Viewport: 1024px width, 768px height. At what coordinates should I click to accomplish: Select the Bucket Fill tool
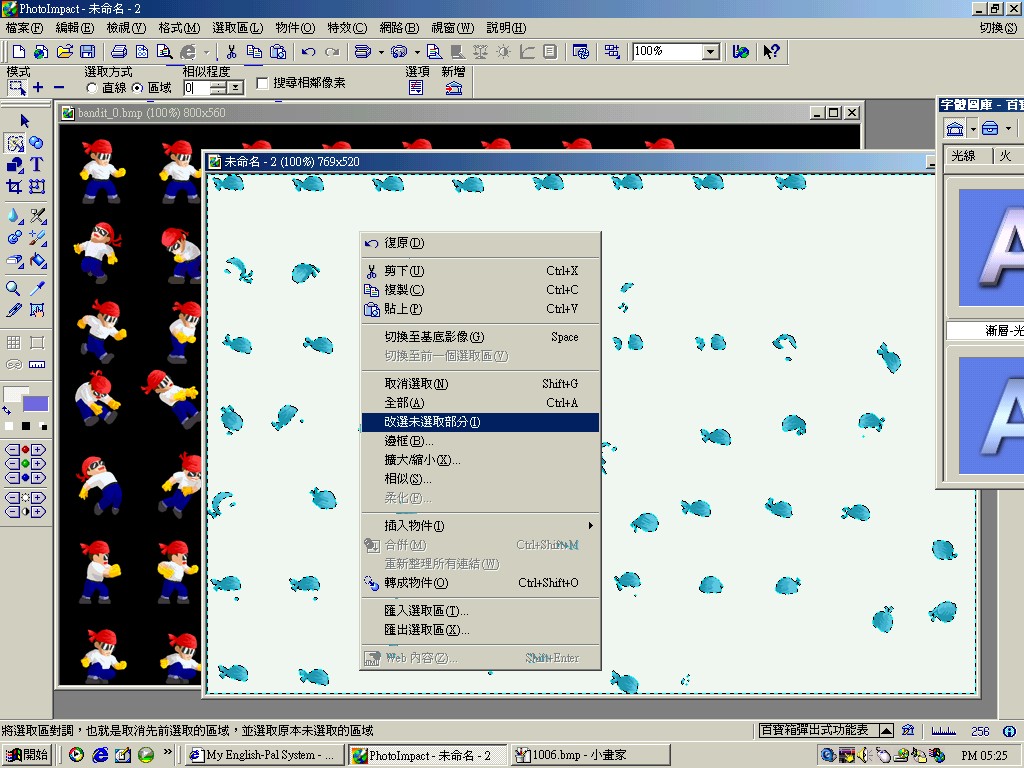click(x=37, y=261)
